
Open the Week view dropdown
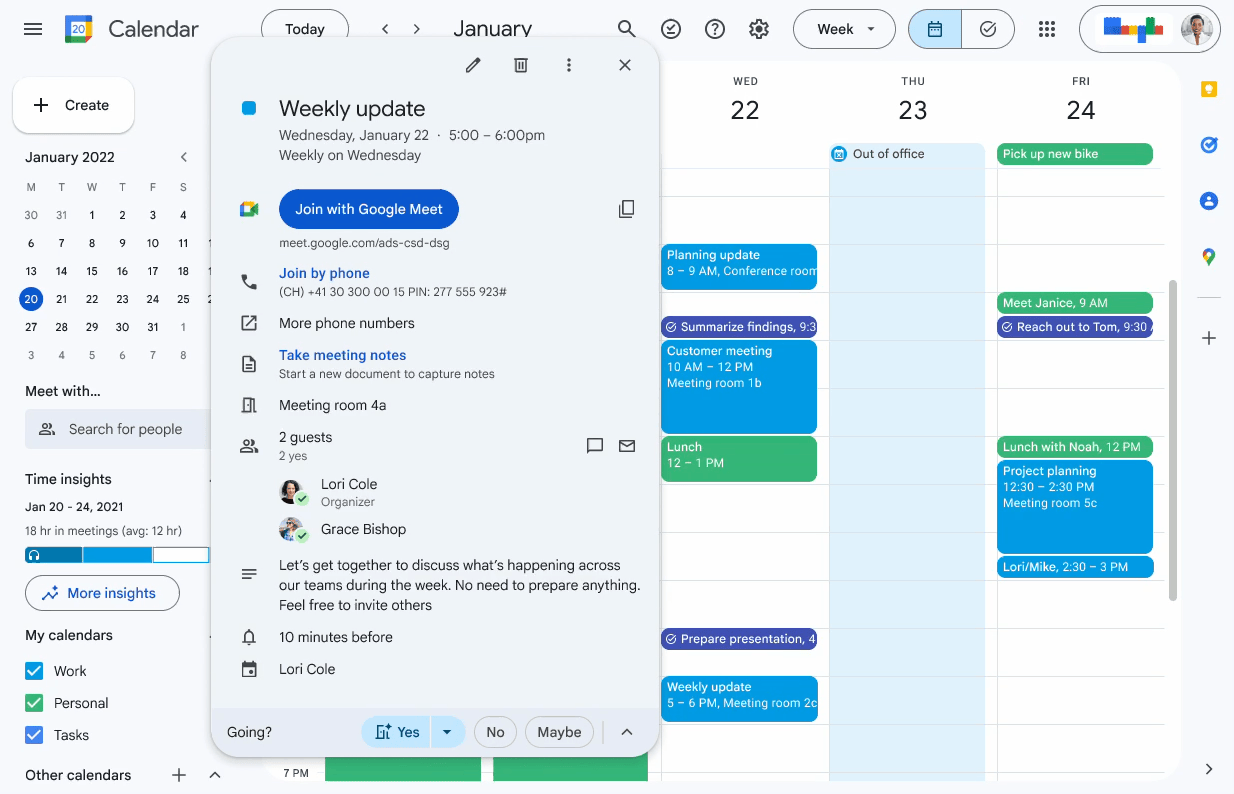(x=845, y=29)
